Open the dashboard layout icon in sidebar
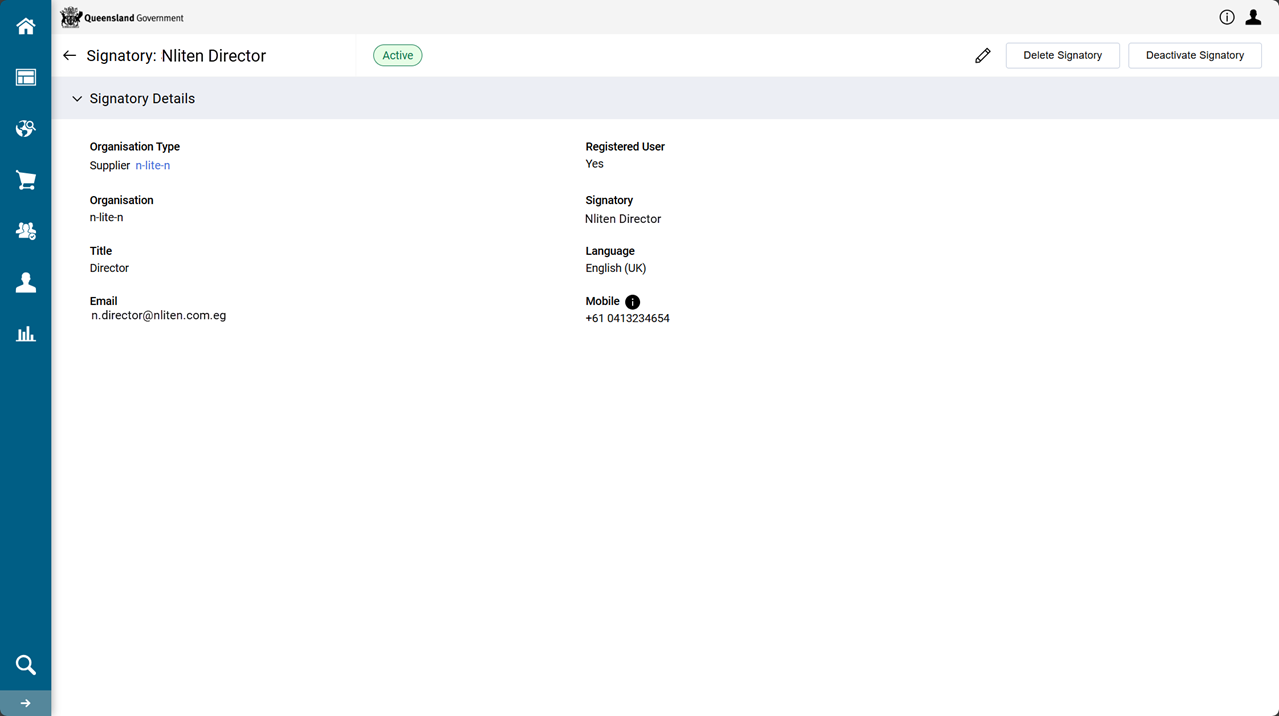Viewport: 1279px width, 716px height. [26, 78]
